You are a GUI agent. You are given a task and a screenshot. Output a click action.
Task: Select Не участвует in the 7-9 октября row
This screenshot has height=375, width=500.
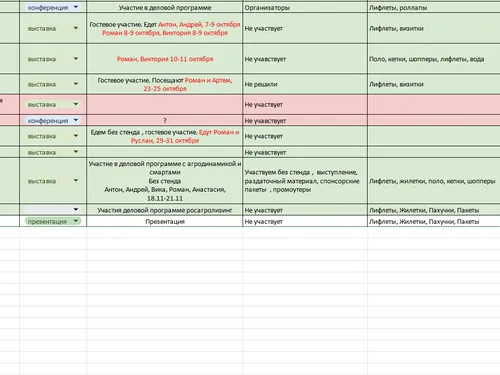(305, 28)
